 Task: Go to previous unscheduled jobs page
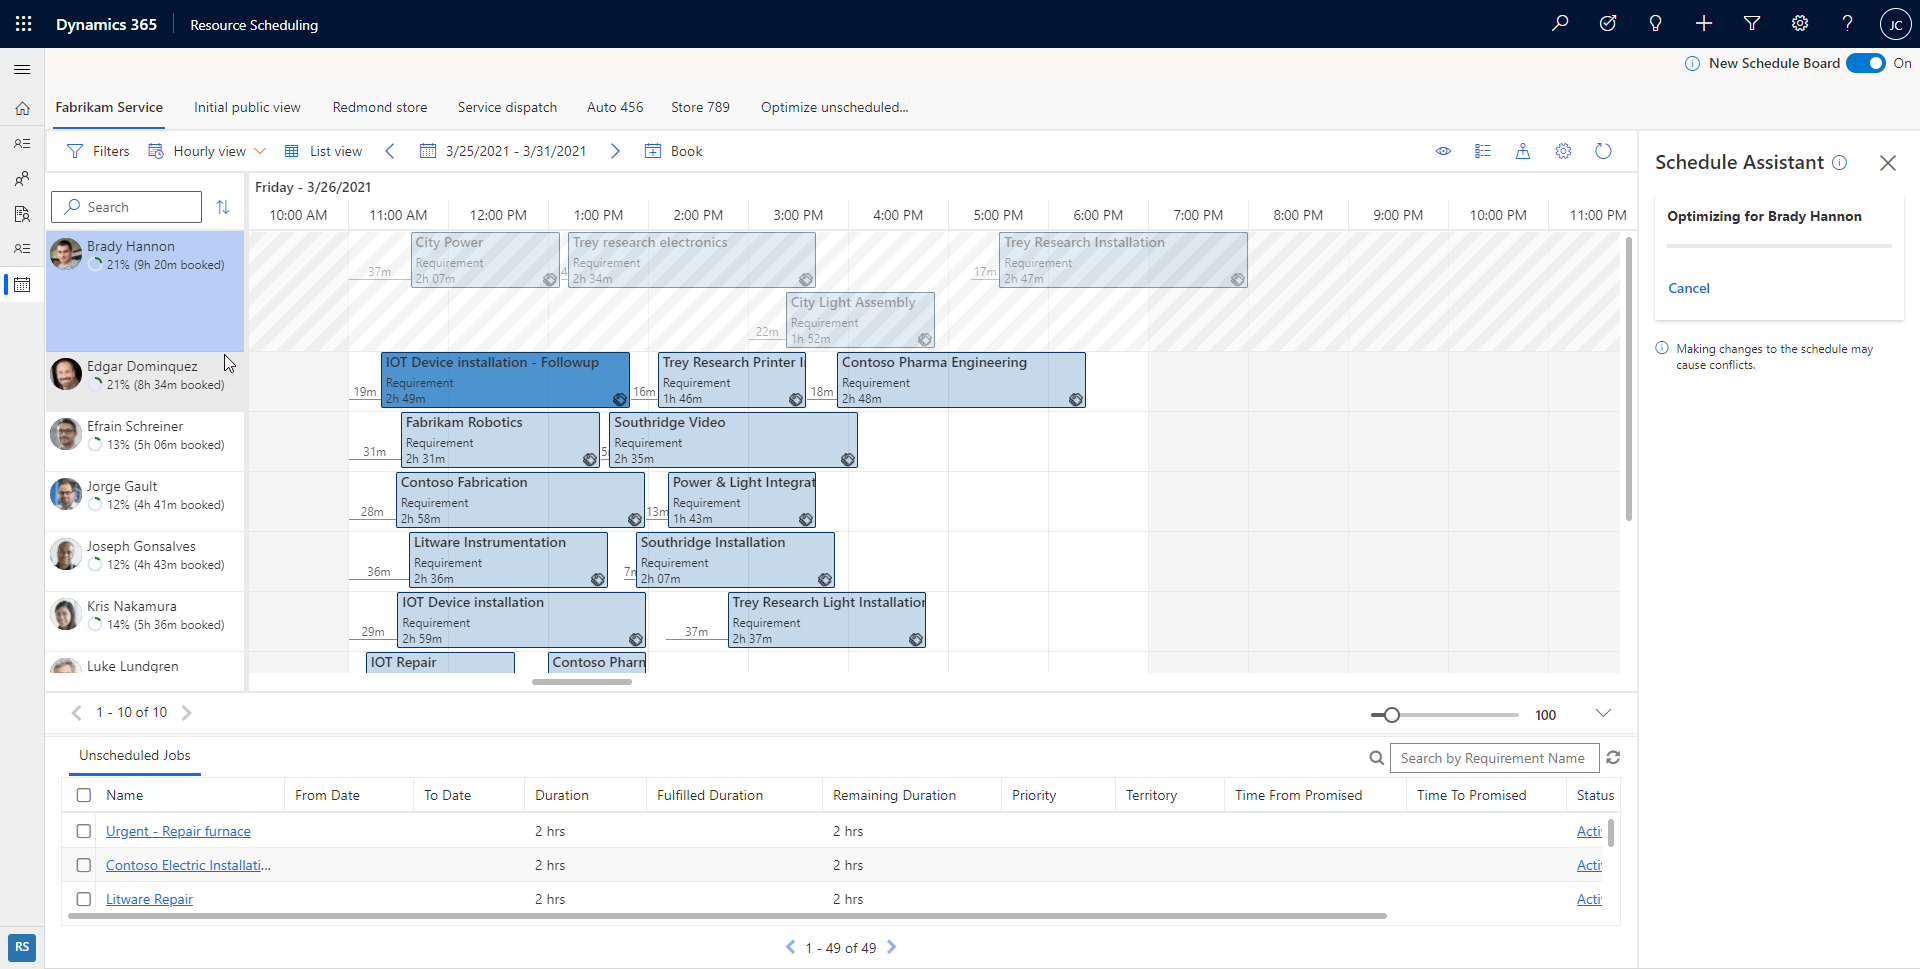click(x=791, y=947)
